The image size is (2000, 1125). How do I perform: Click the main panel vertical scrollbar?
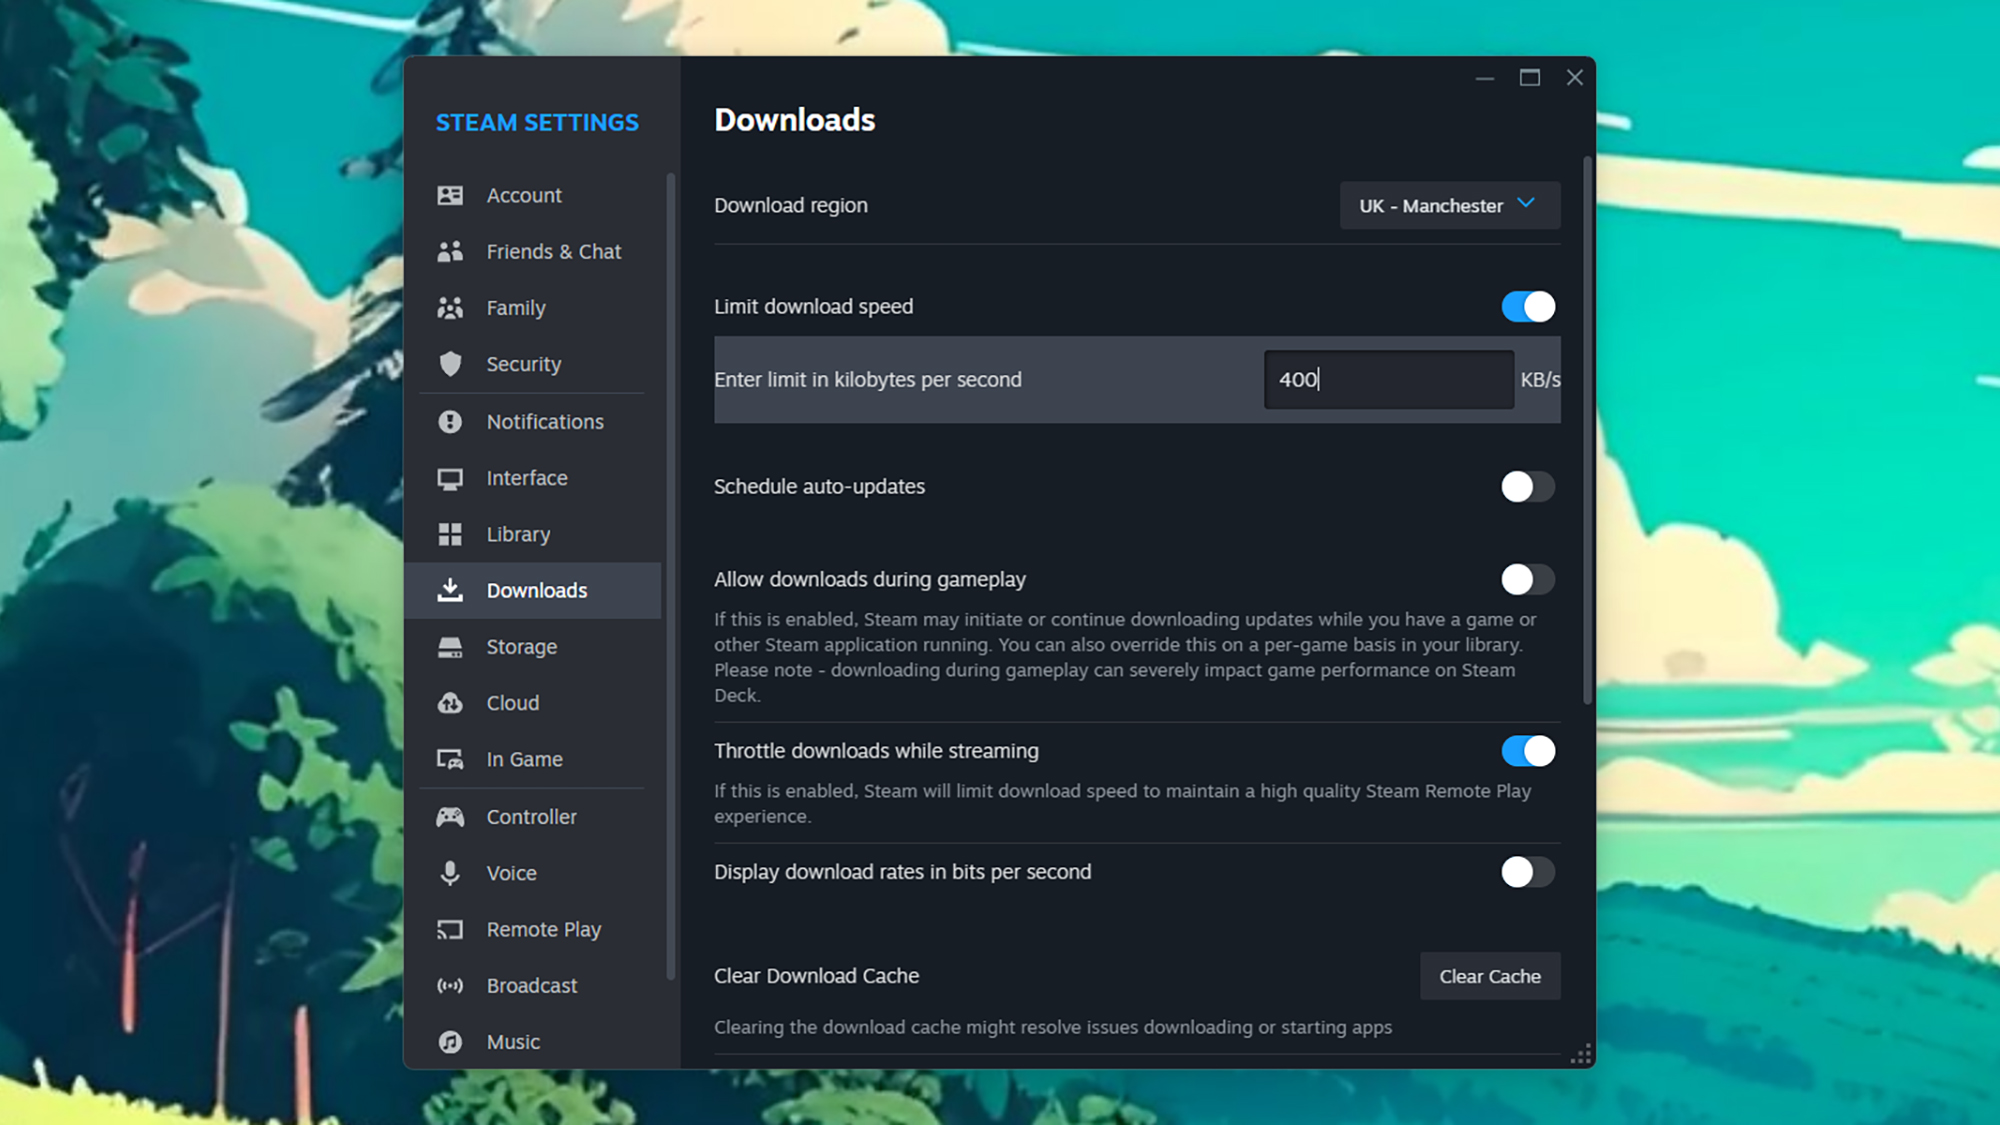click(1587, 430)
